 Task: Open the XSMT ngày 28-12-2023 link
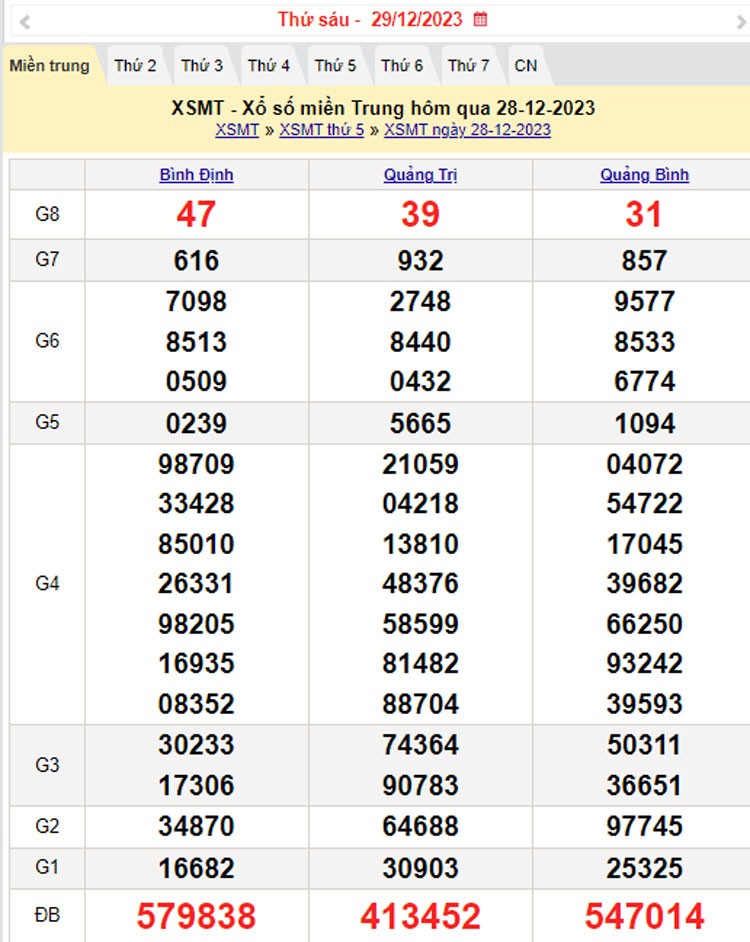pos(467,130)
